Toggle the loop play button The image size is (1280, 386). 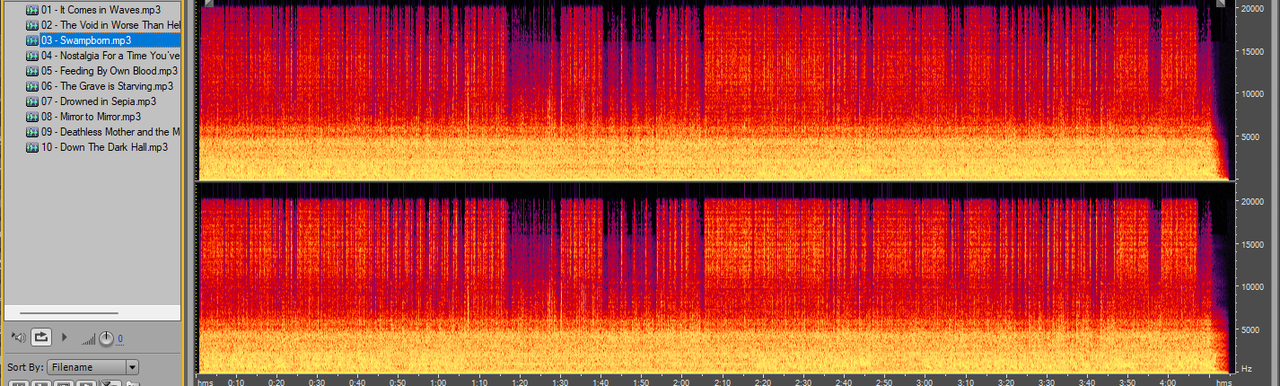(x=41, y=337)
